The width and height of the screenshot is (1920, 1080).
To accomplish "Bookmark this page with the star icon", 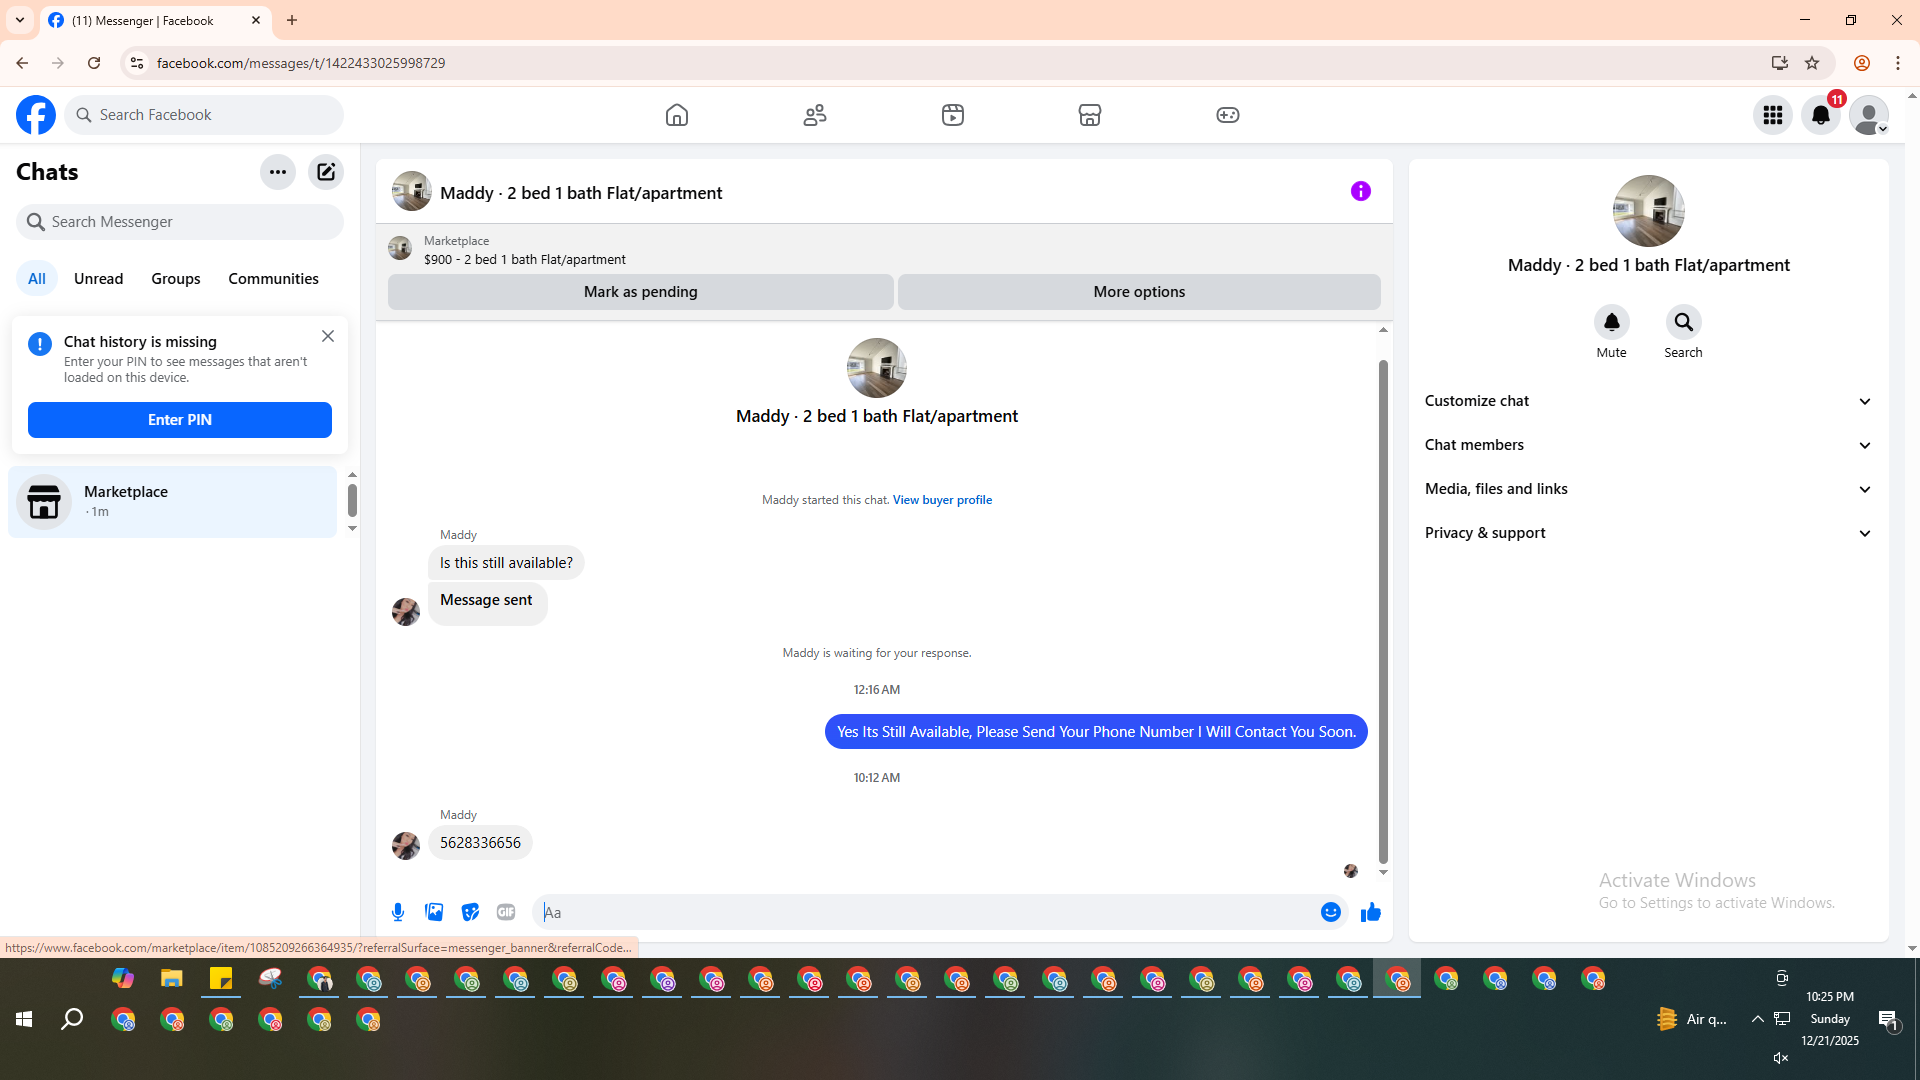I will pyautogui.click(x=1812, y=63).
